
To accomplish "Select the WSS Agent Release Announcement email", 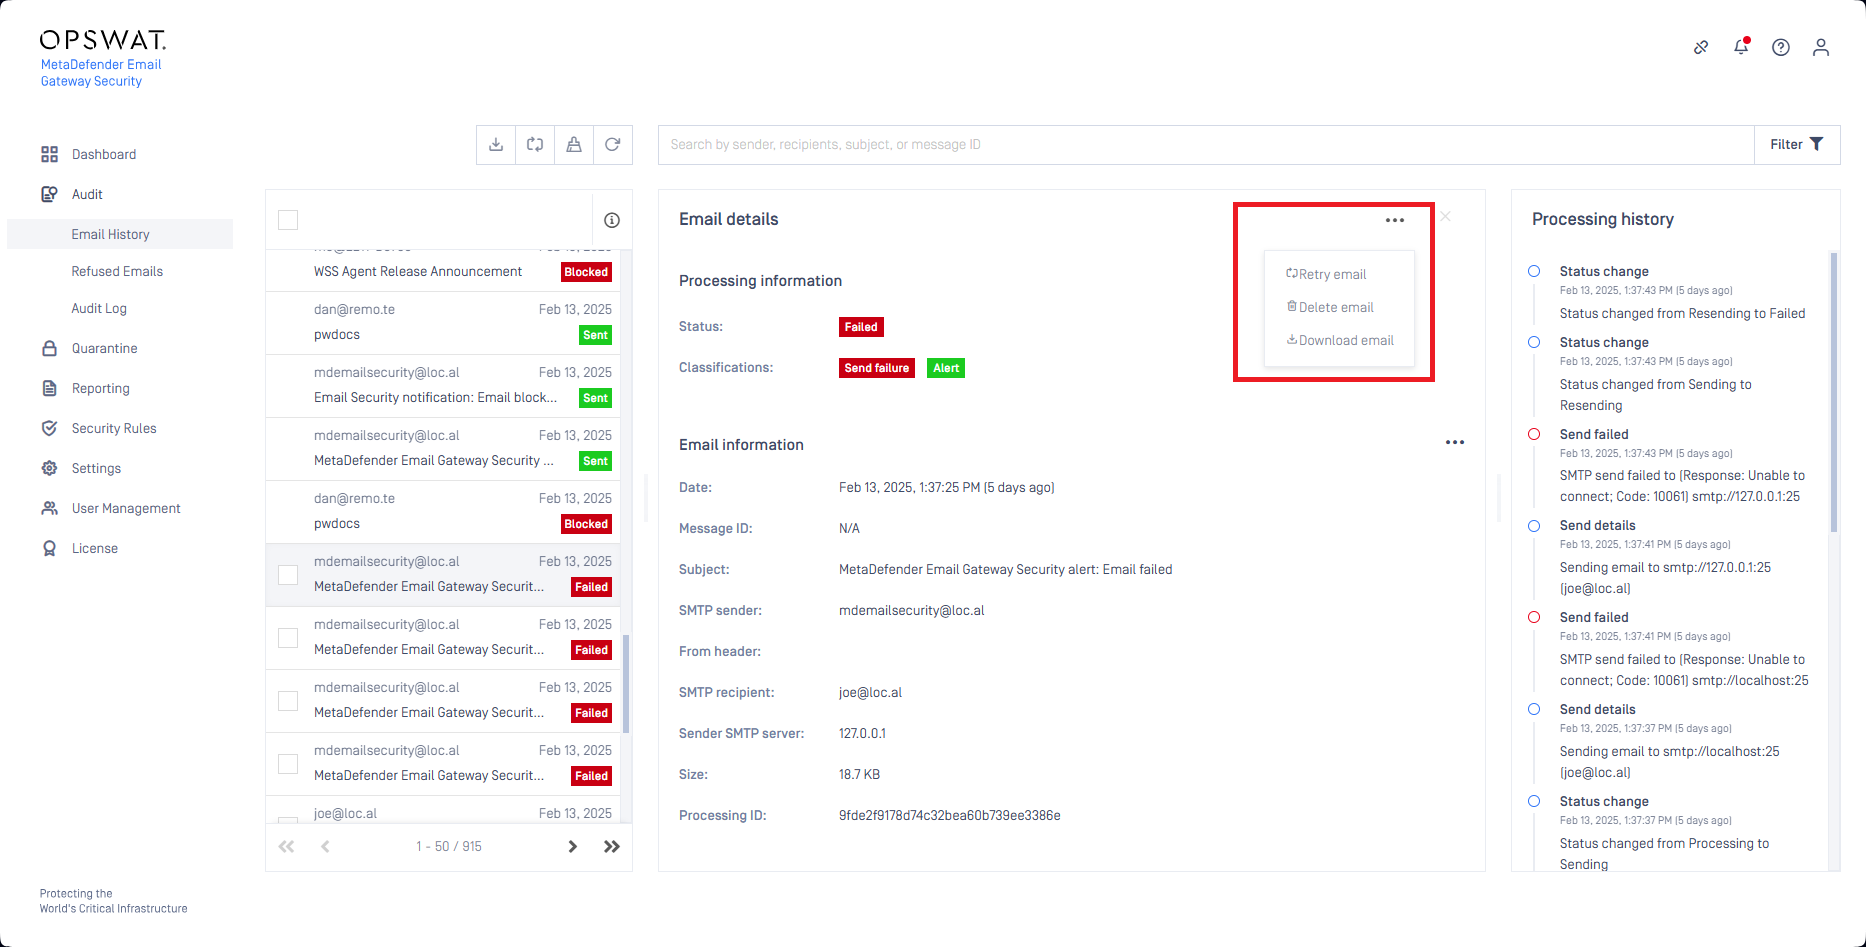I will click(443, 271).
